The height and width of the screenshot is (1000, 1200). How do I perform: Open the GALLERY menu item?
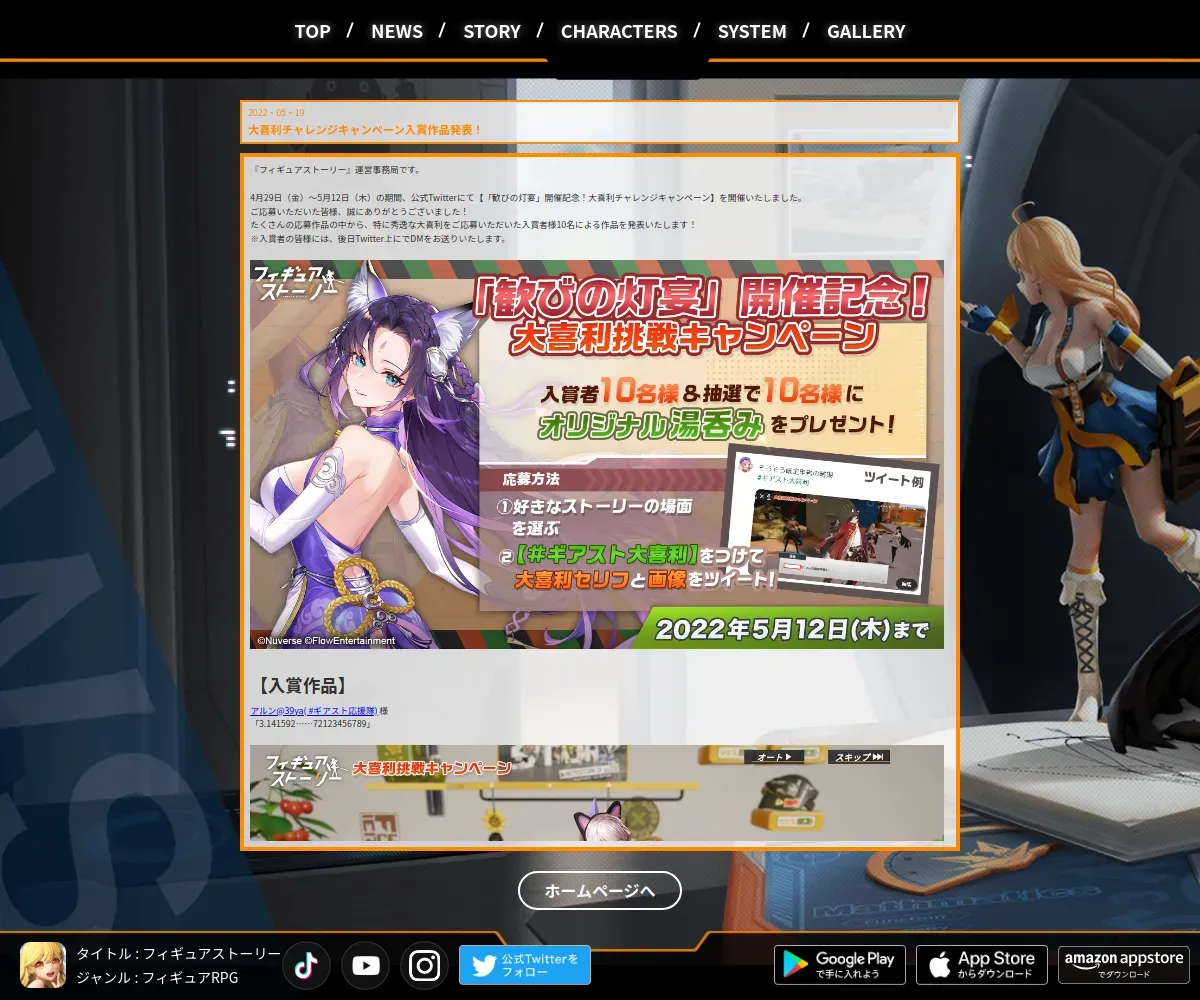click(x=866, y=31)
